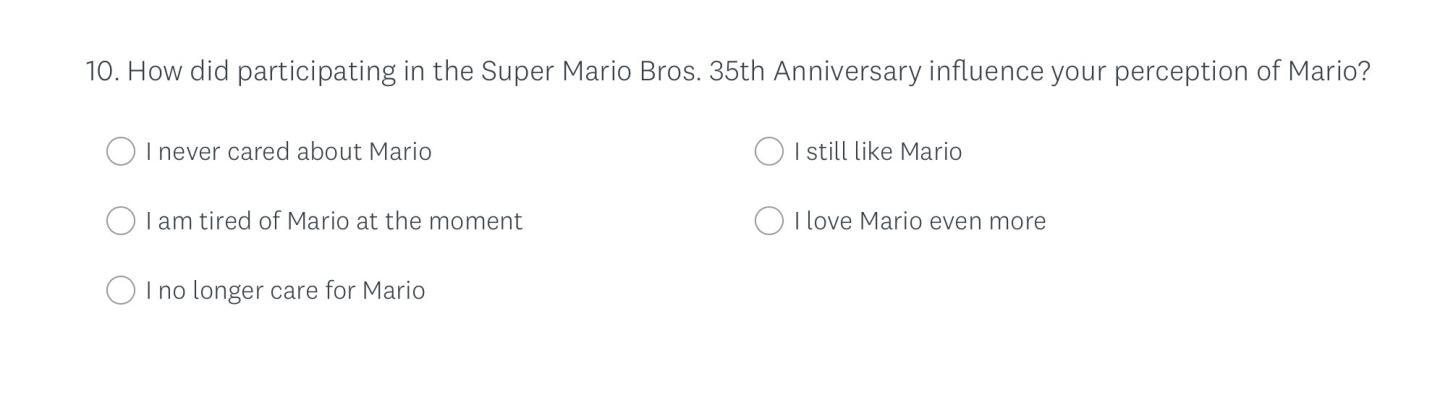The height and width of the screenshot is (403, 1440).
Task: Click the word "perception" in the question
Action: click(x=1181, y=72)
